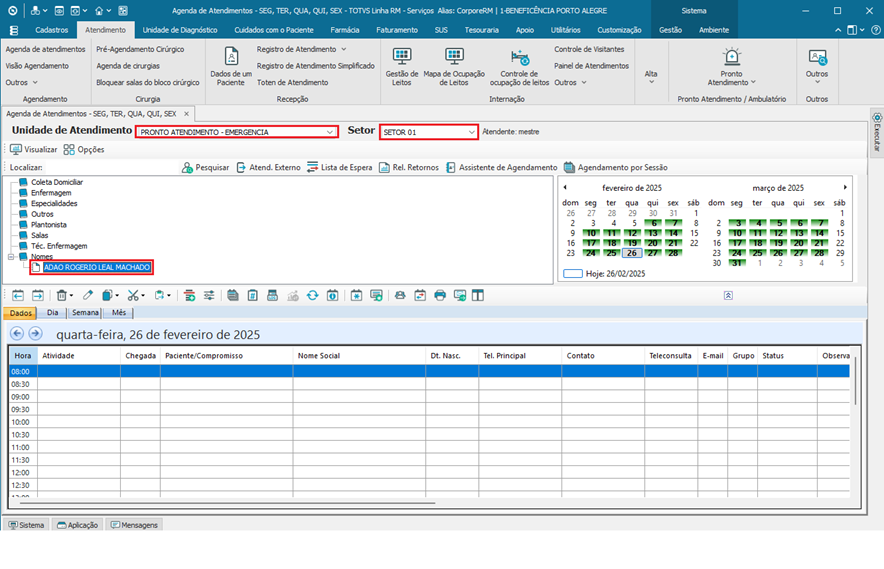Collapse the Nomes tree node
884x569 pixels.
[x=11, y=257]
